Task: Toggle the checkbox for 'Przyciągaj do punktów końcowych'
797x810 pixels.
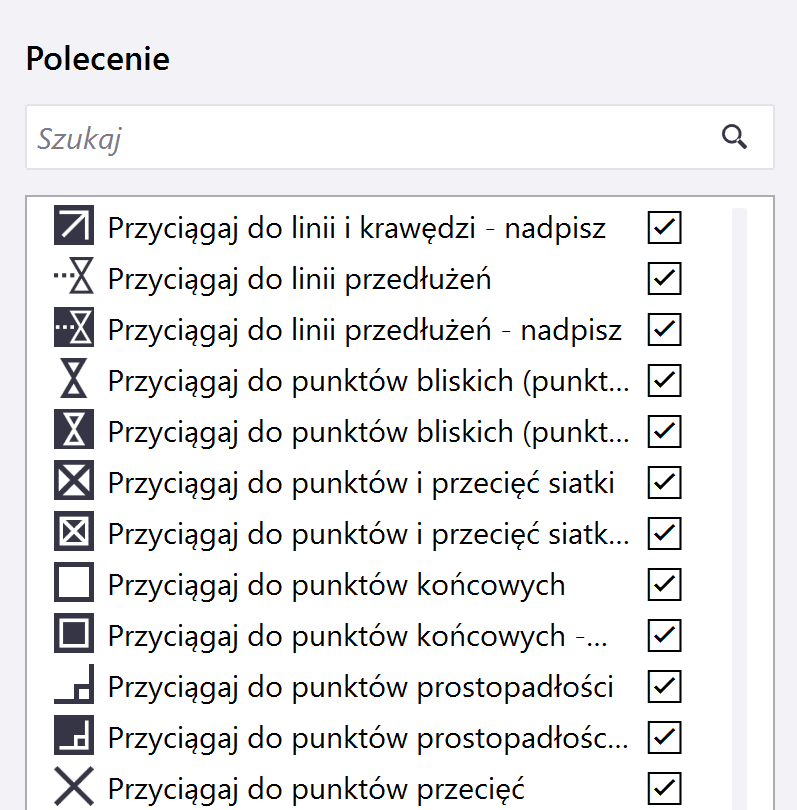Action: coord(664,585)
